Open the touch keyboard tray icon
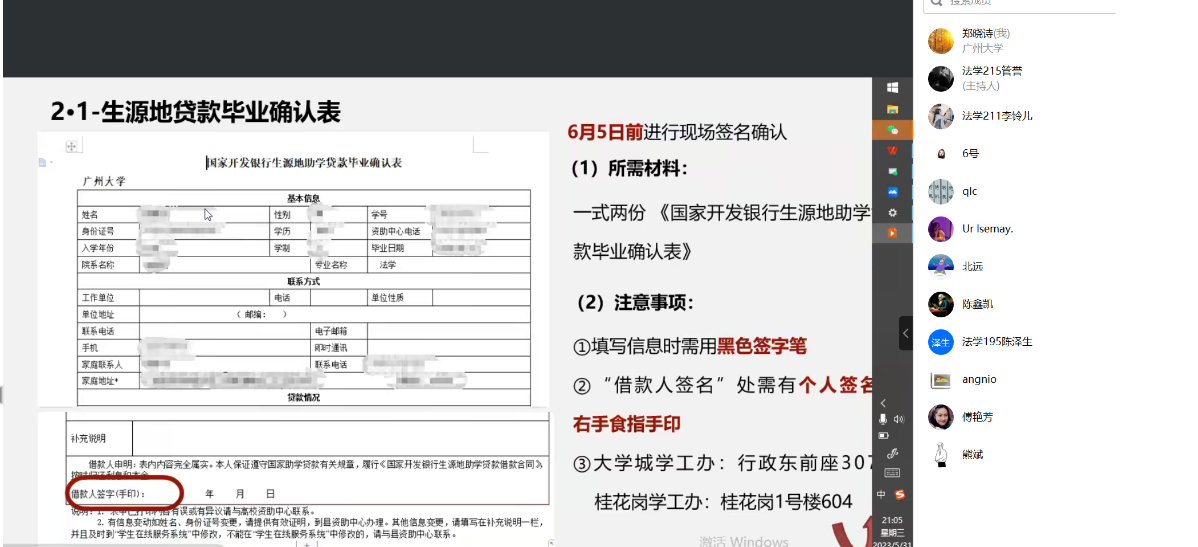 892,473
